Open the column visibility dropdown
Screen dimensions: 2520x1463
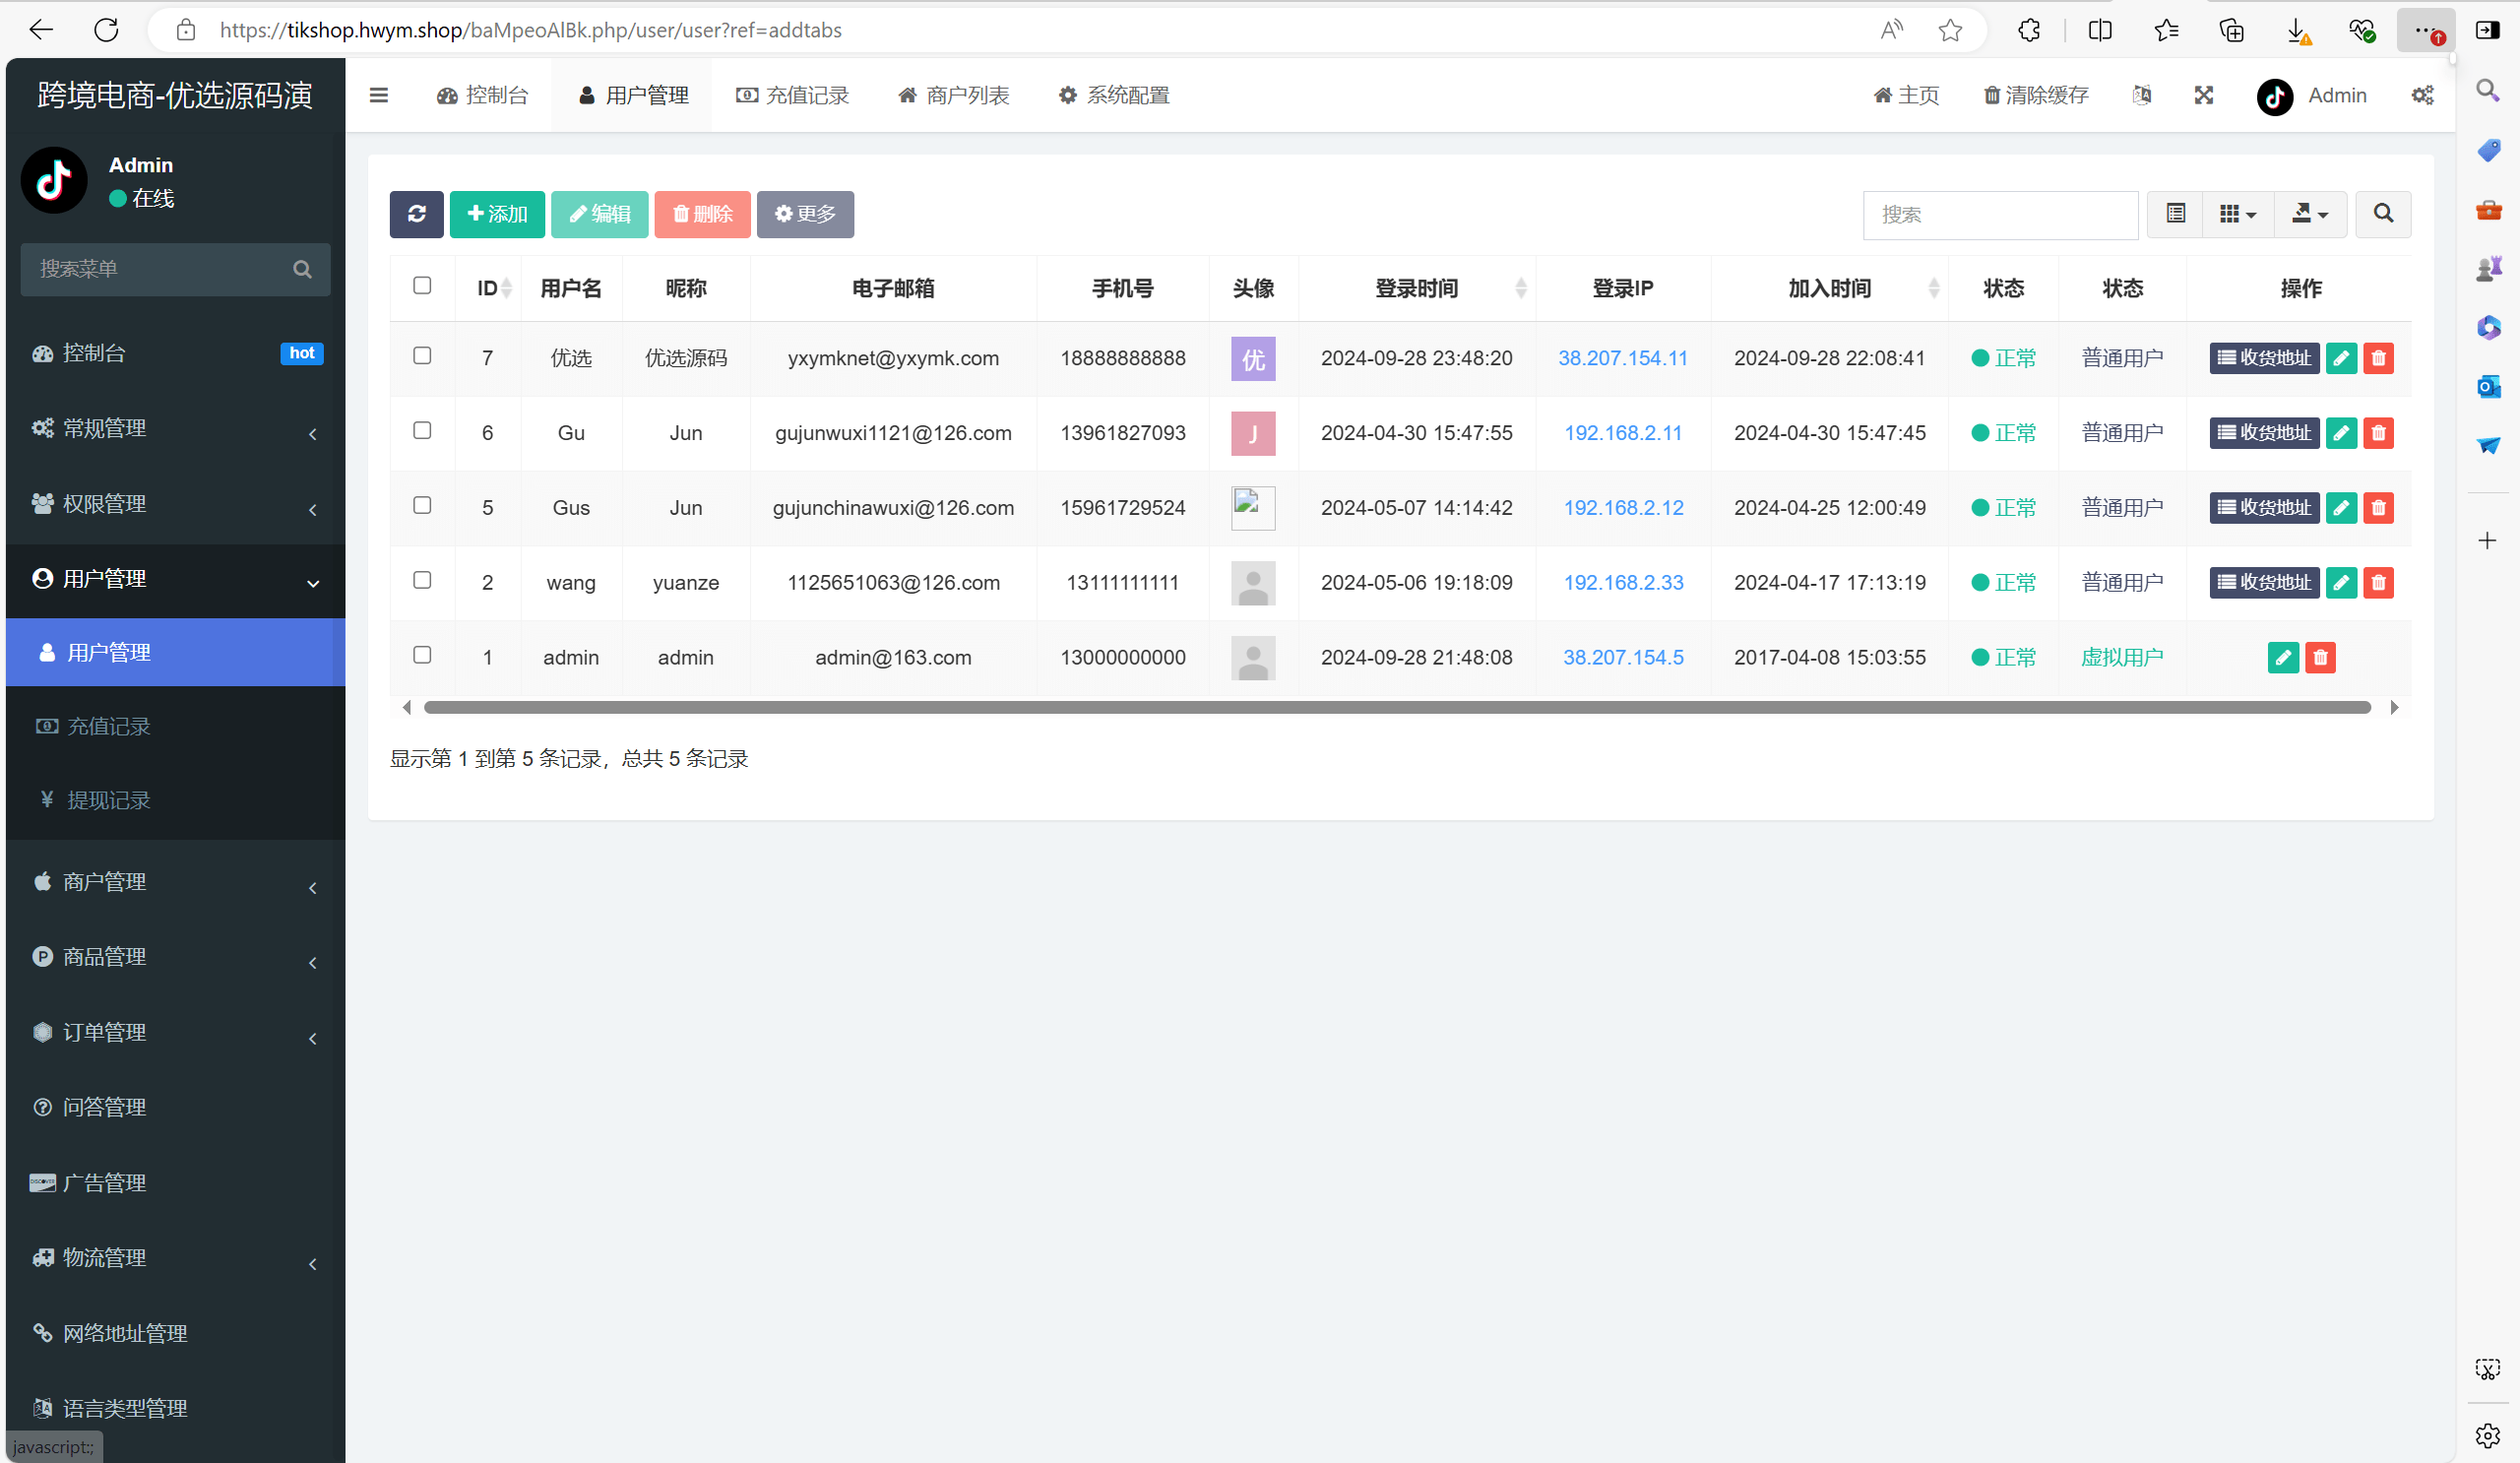click(x=2237, y=214)
